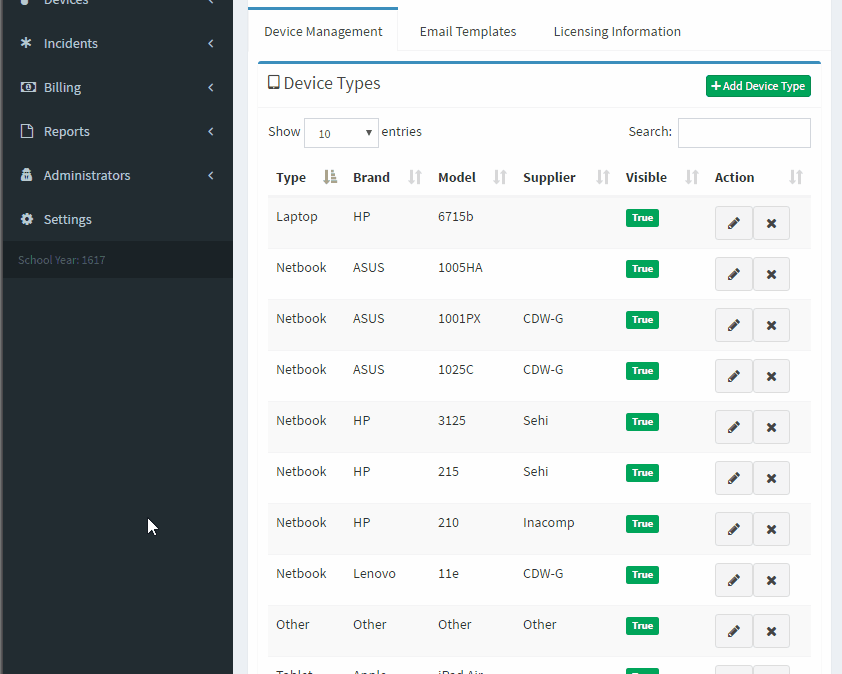
Task: Delete the Lenovo 11e netbook entry
Action: [x=771, y=580]
